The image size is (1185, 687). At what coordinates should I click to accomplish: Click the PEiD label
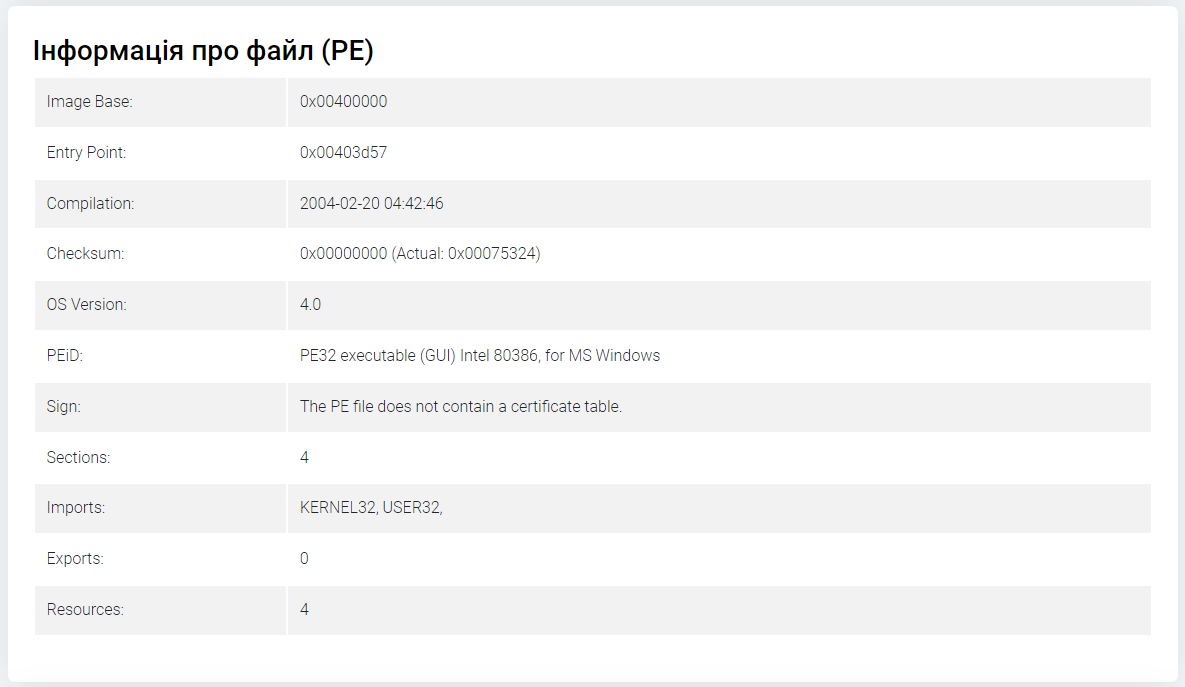click(64, 355)
